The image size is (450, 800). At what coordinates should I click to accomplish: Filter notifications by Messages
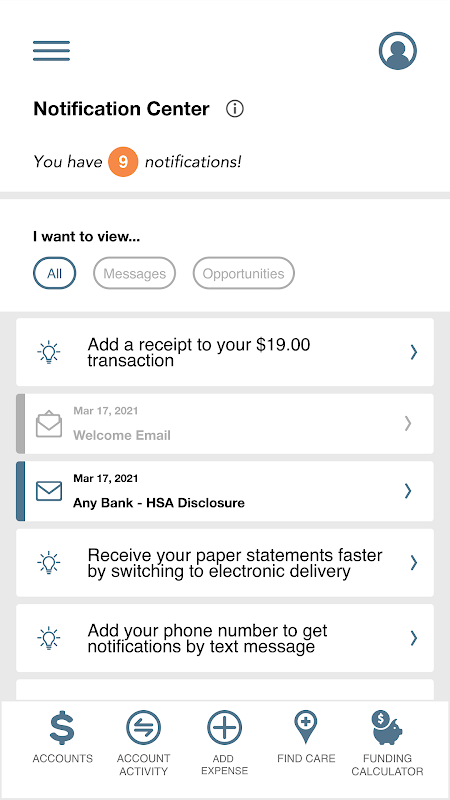135,273
